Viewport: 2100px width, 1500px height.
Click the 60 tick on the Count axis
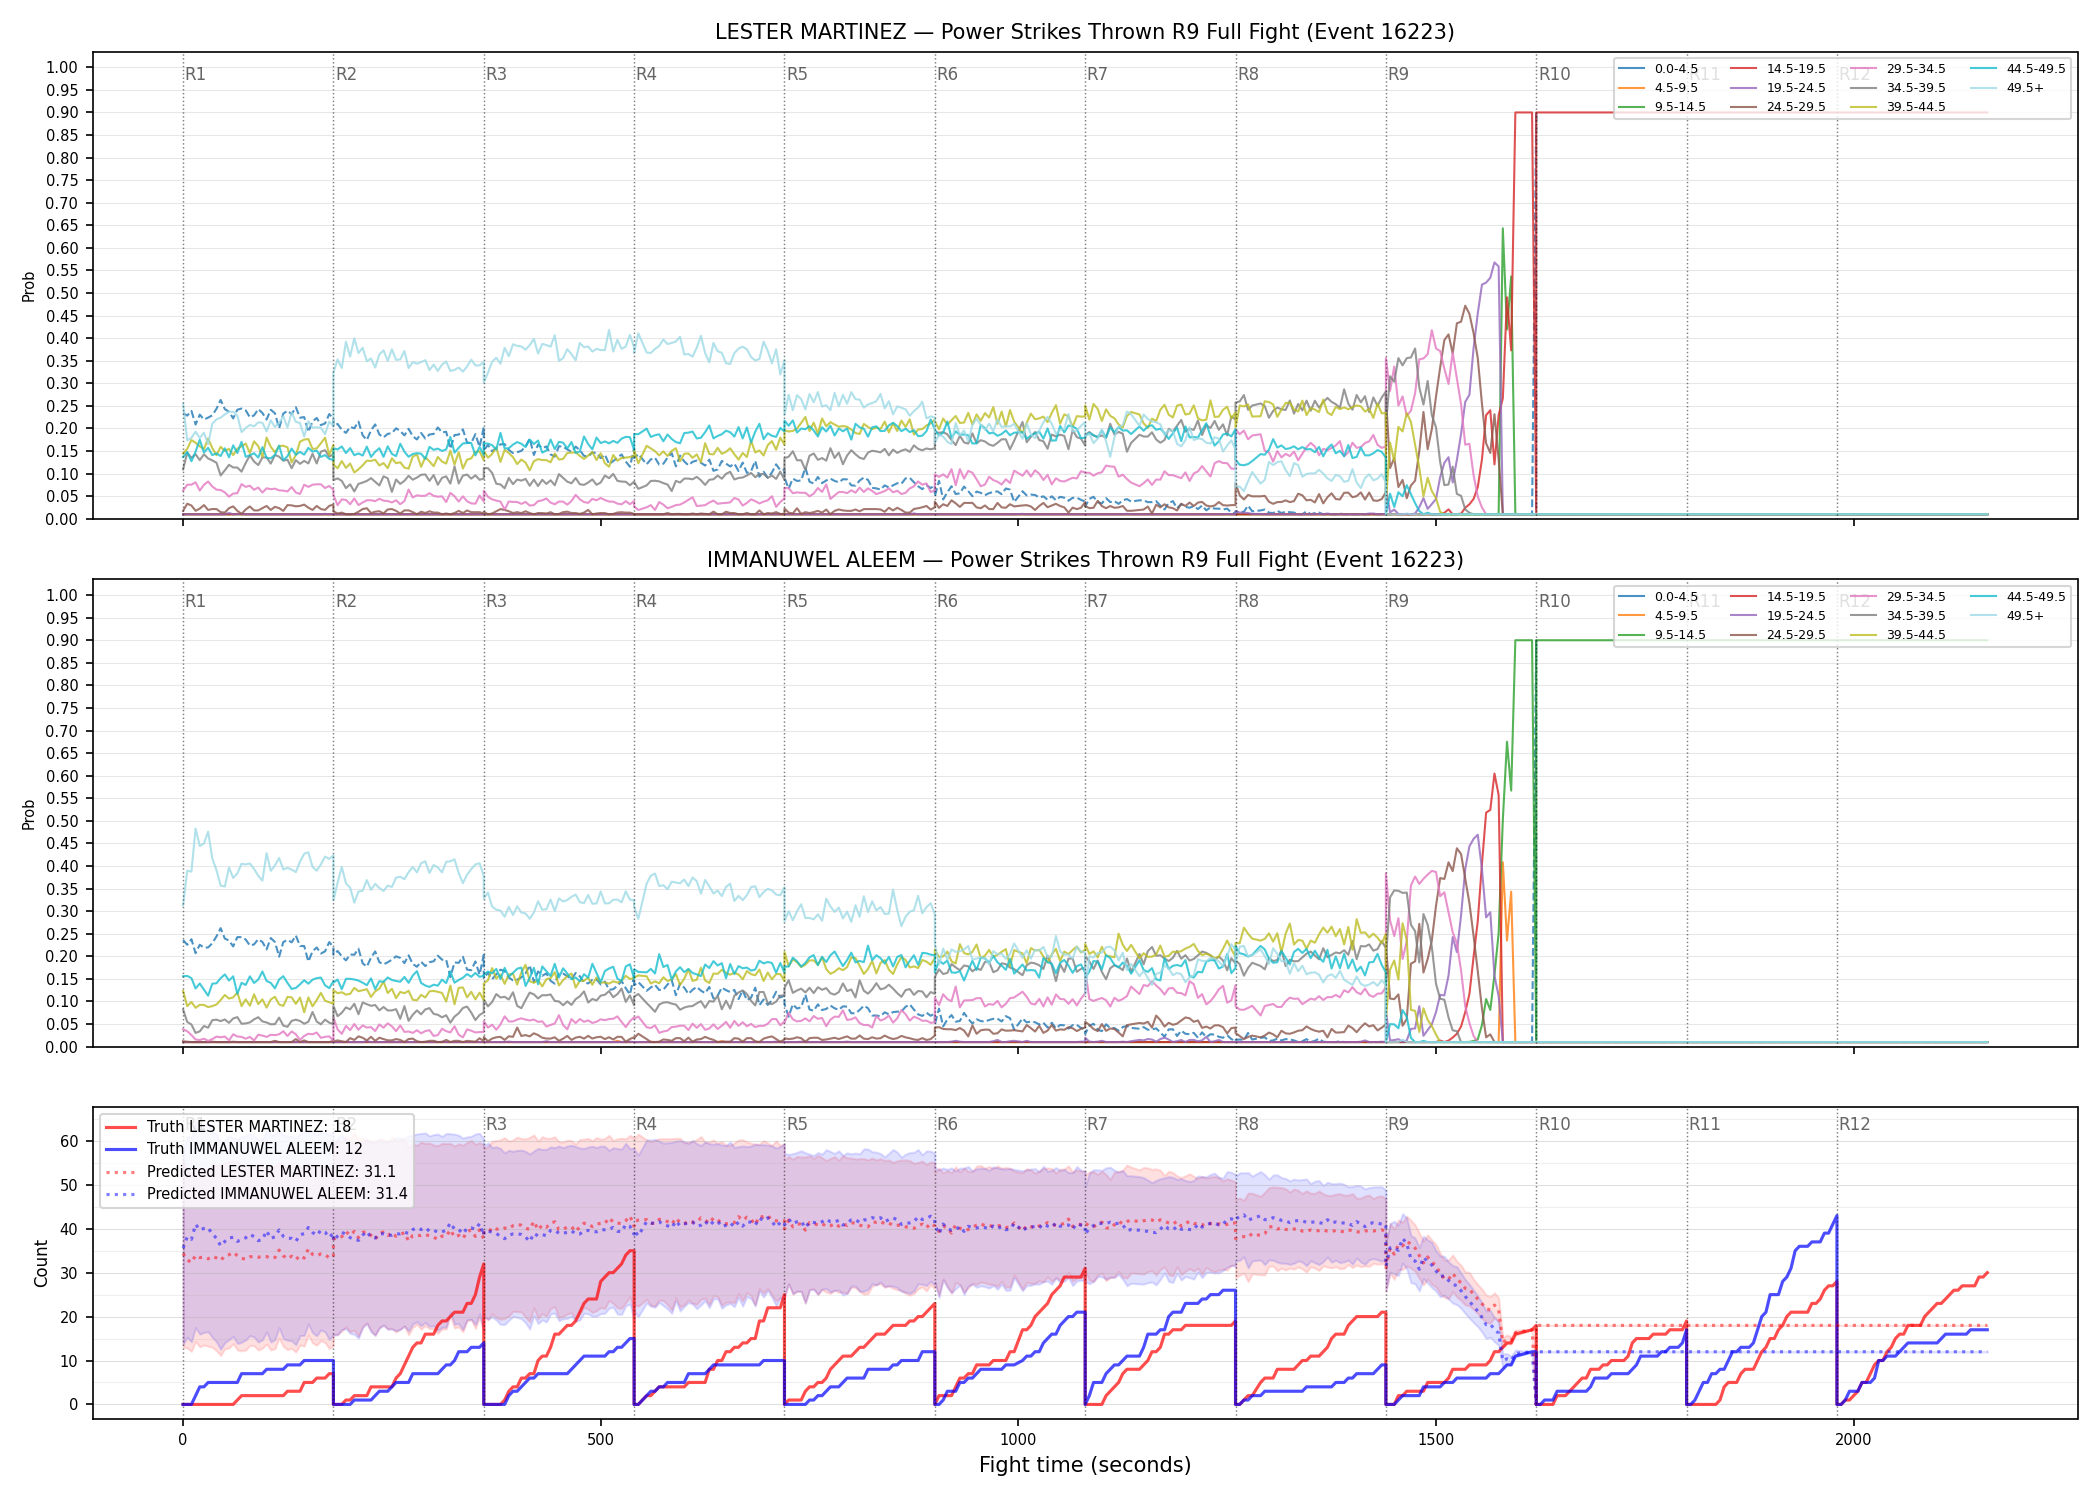(x=69, y=1141)
